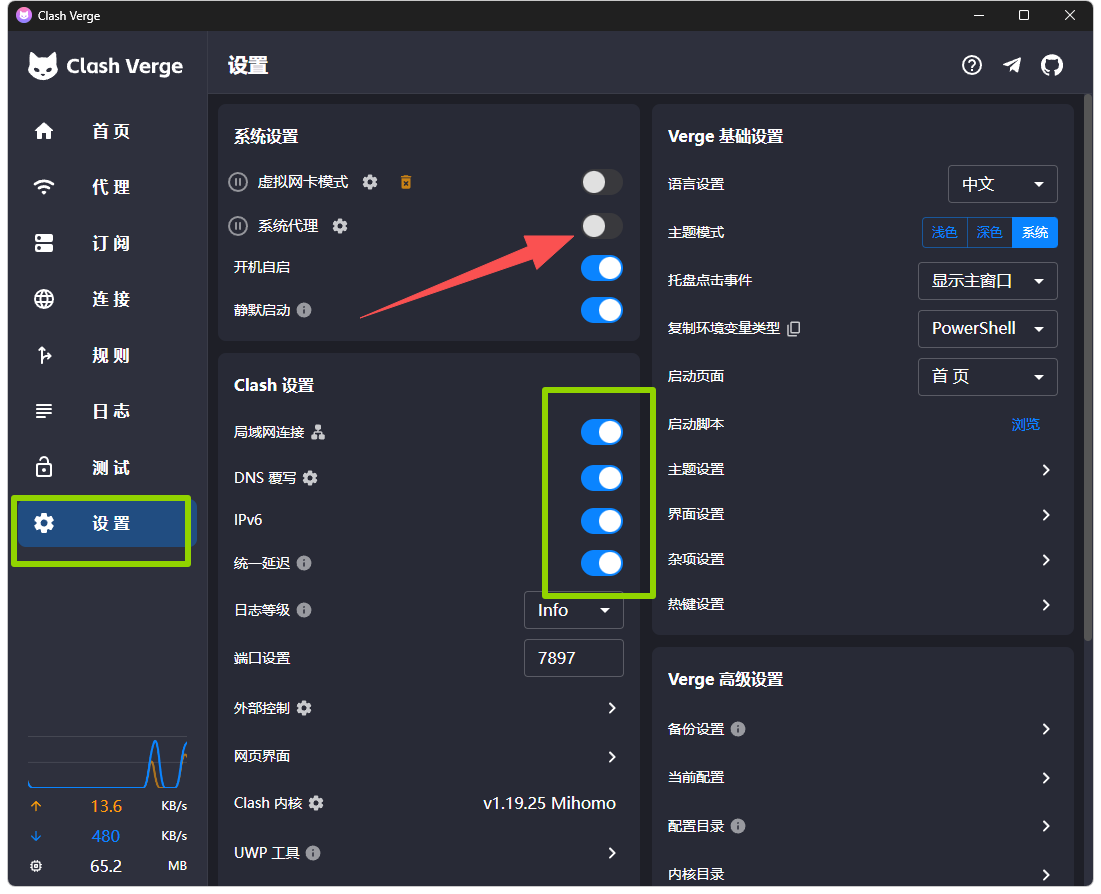Disable auto start on boot (开机自启) toggle

tap(602, 268)
